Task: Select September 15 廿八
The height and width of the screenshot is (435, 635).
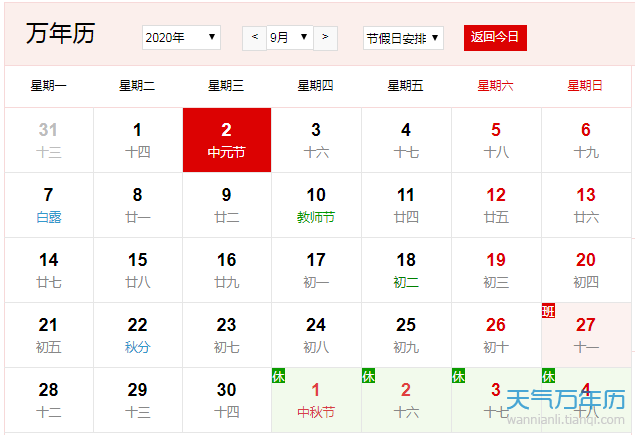Action: (138, 270)
